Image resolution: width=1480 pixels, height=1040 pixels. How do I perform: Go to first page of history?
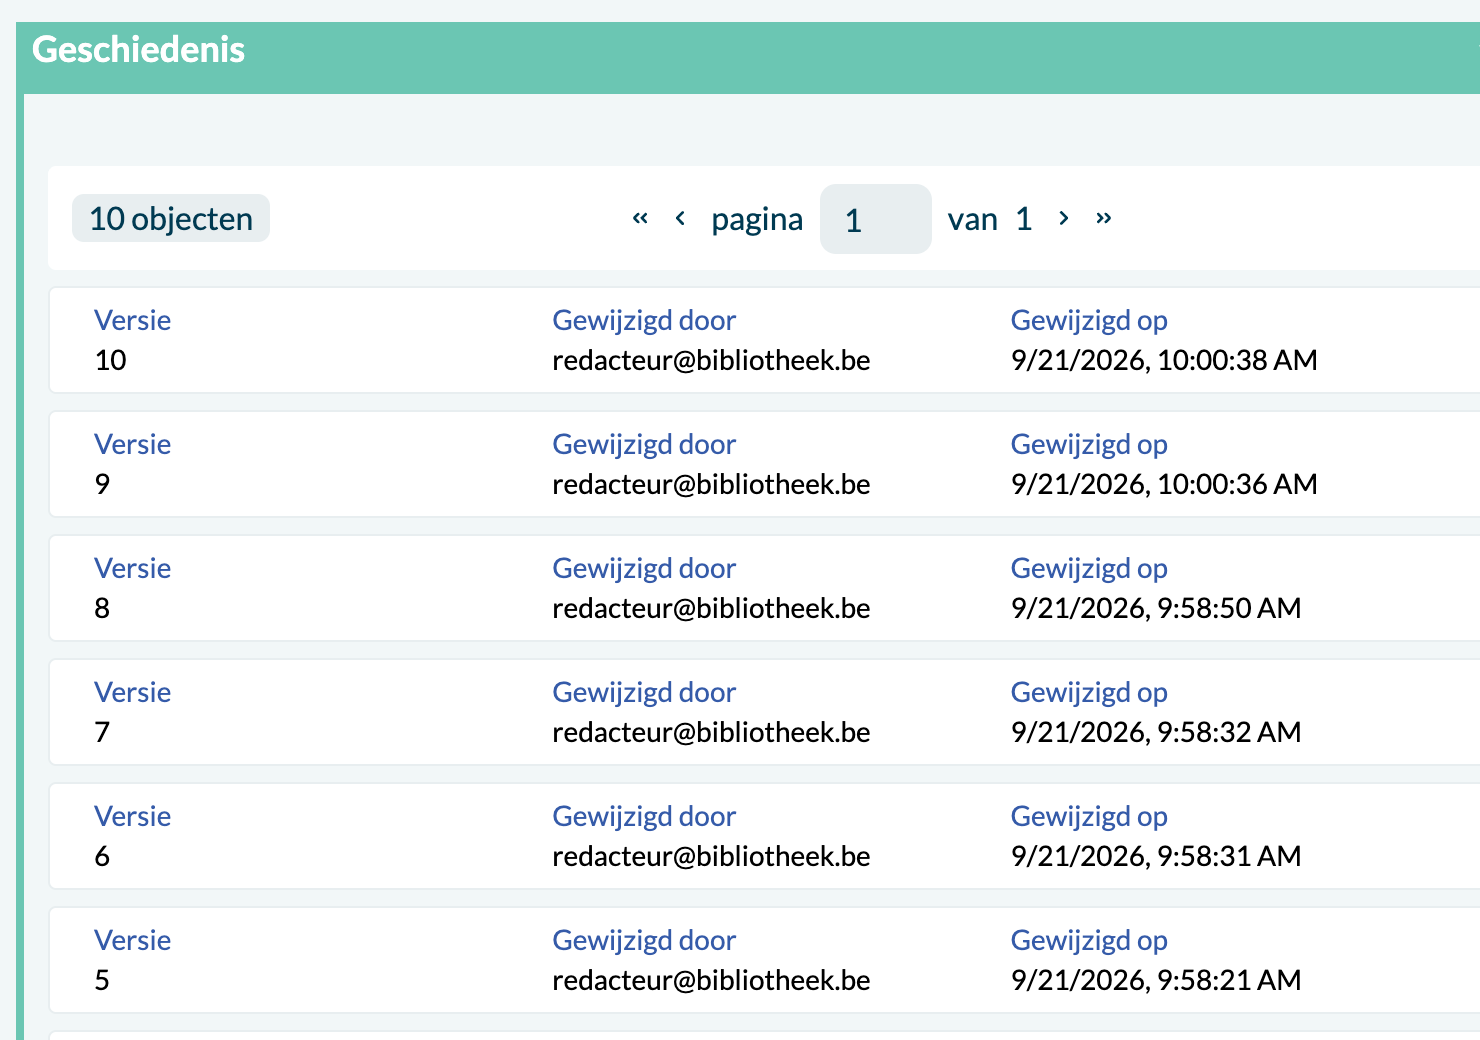[x=641, y=218]
